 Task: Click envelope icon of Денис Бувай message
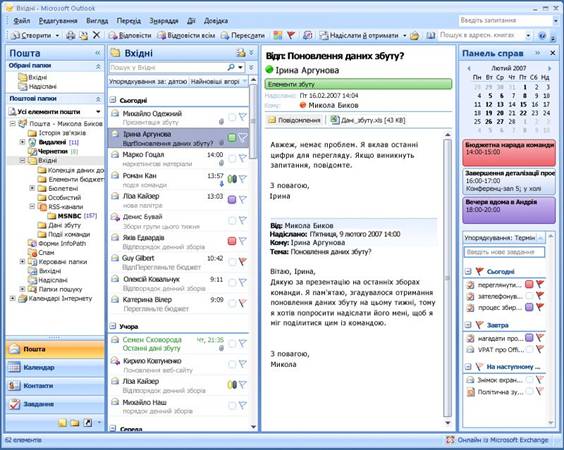[115, 217]
